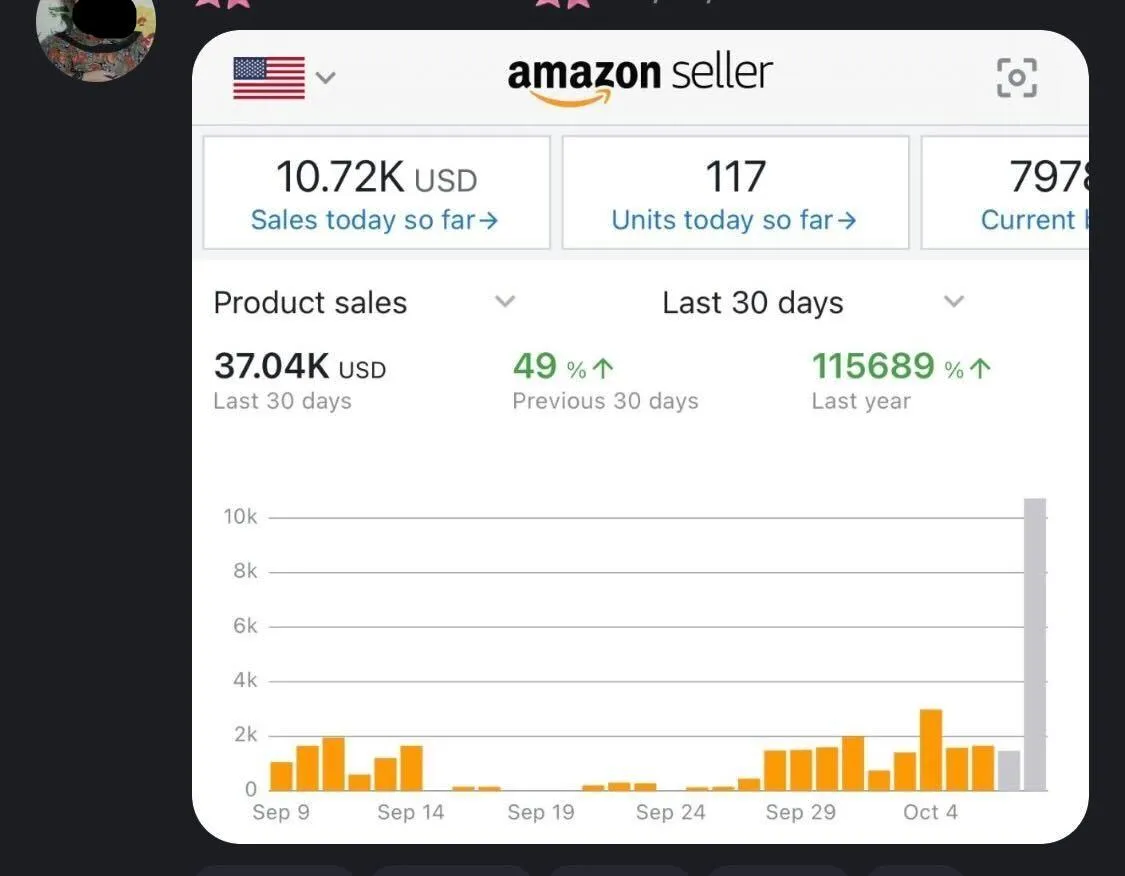This screenshot has width=1125, height=876.
Task: Tap the partially visible Current balance card
Action: click(x=1005, y=193)
